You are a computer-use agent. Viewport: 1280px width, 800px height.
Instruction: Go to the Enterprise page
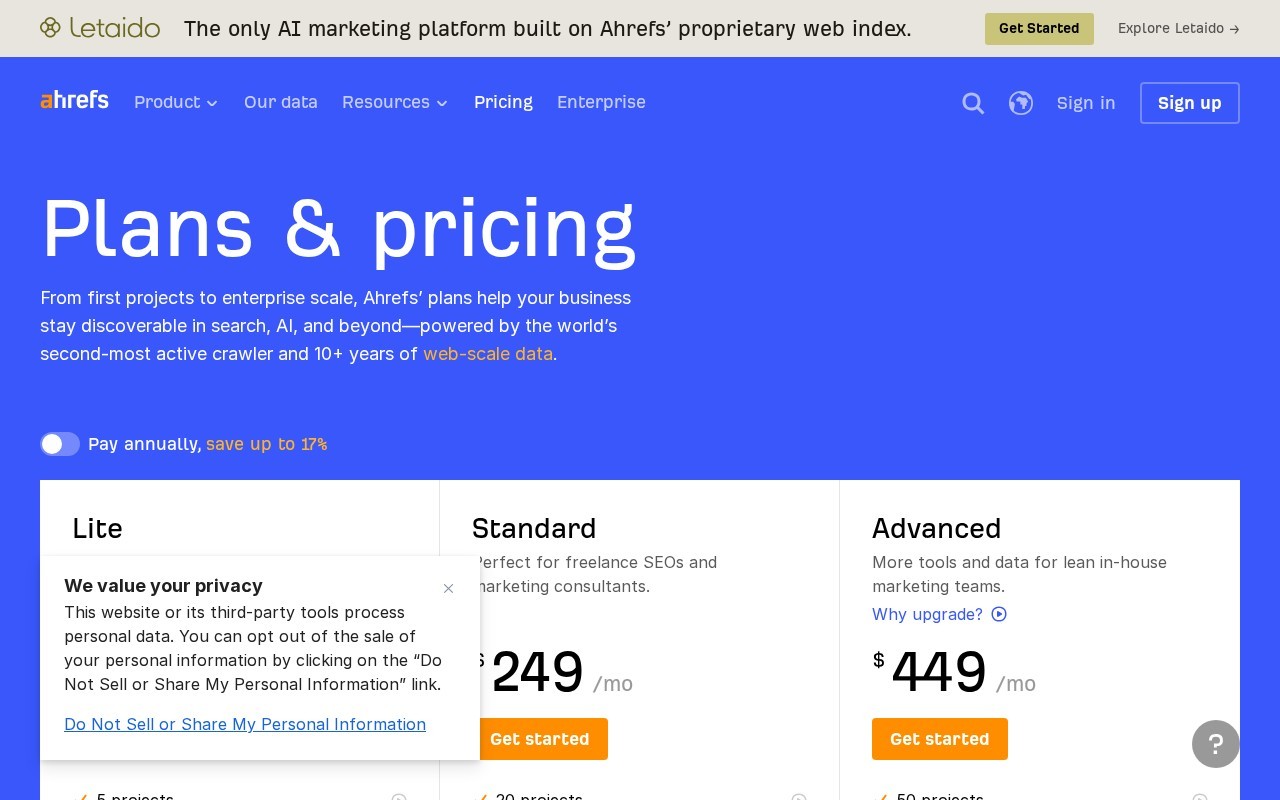click(601, 102)
